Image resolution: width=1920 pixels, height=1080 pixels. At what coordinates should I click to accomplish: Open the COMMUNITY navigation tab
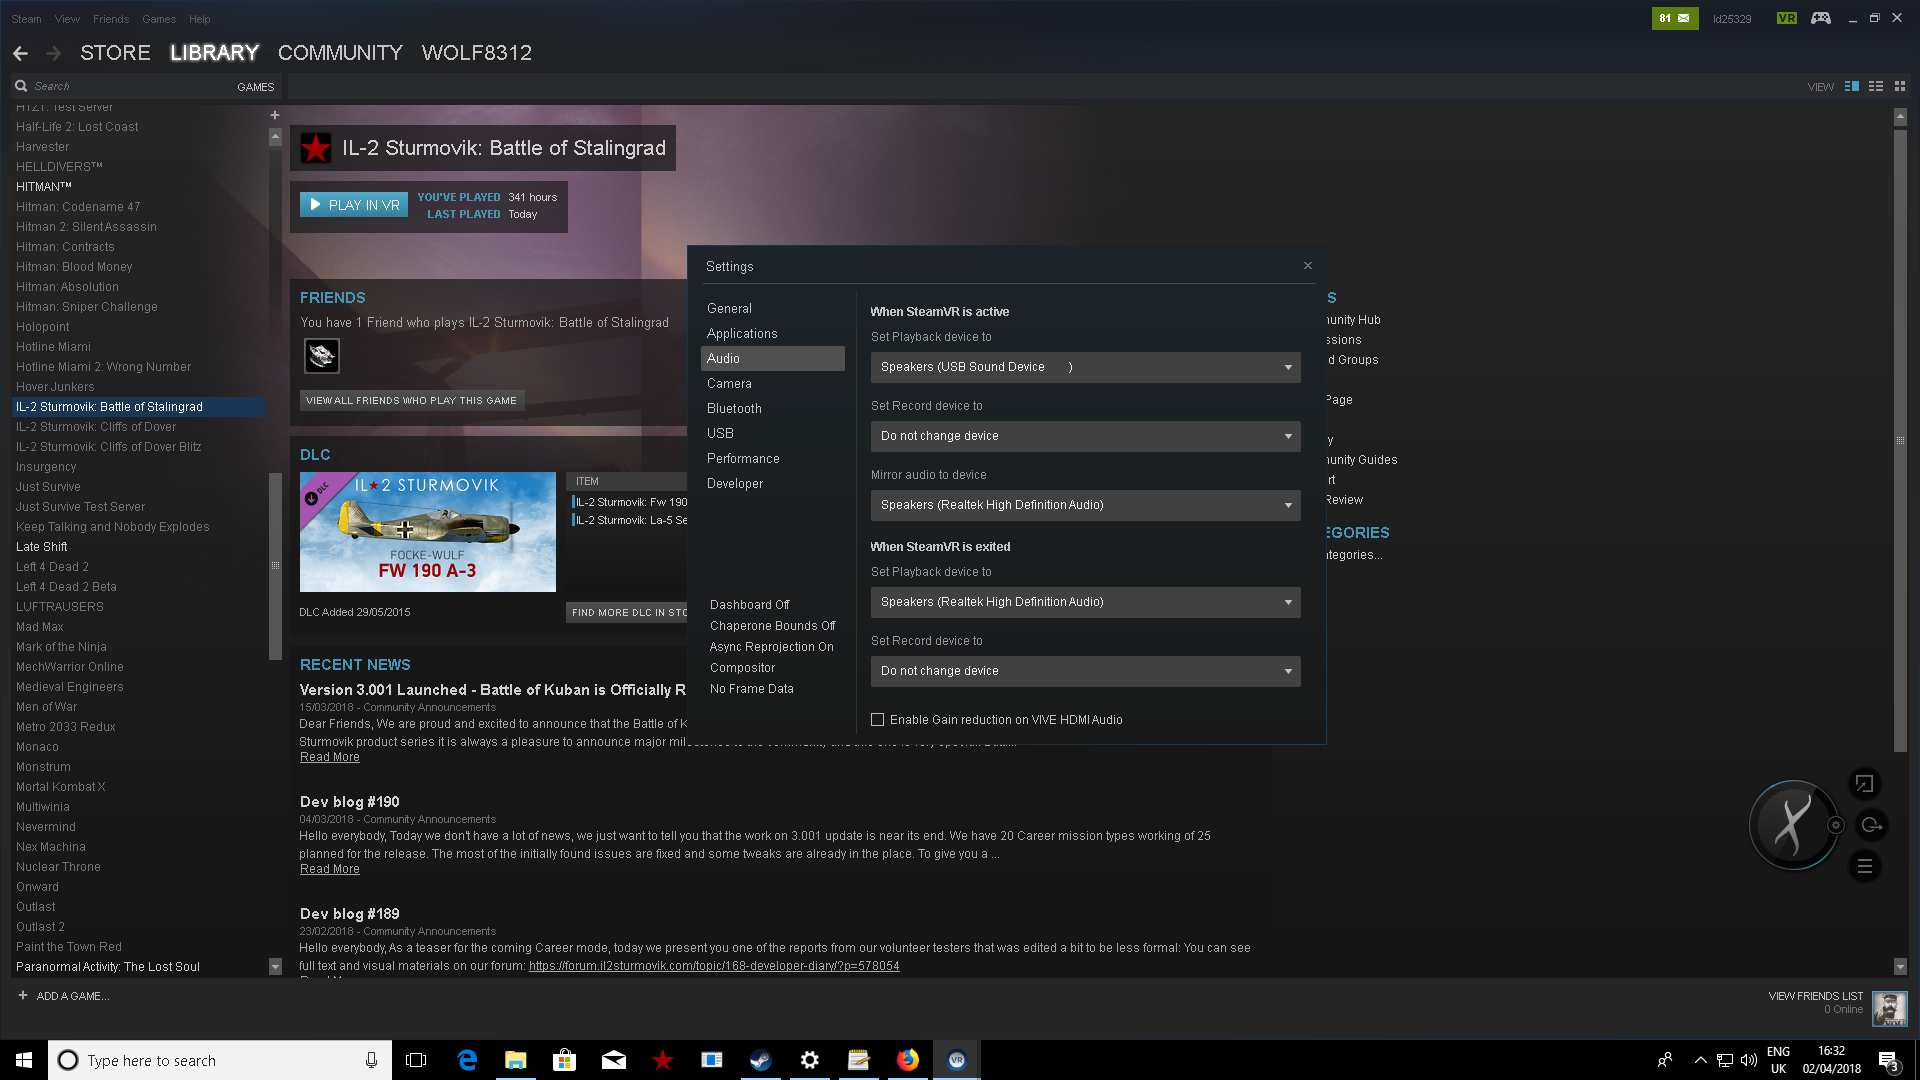click(x=340, y=53)
